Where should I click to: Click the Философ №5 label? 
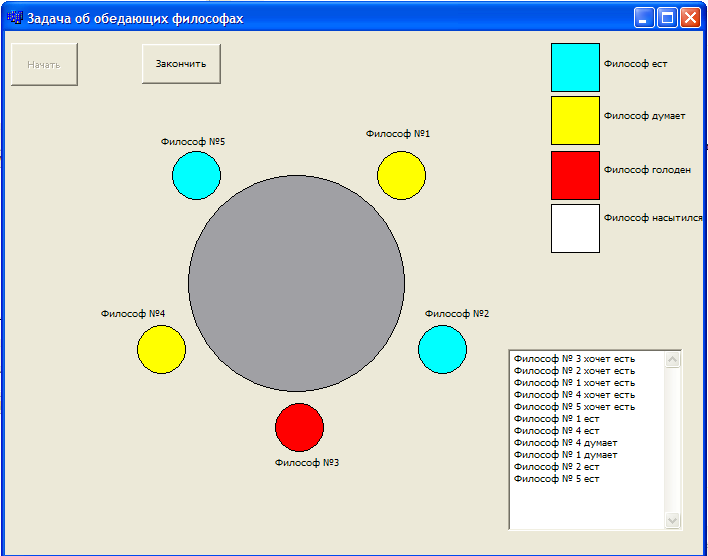pyautogui.click(x=193, y=142)
